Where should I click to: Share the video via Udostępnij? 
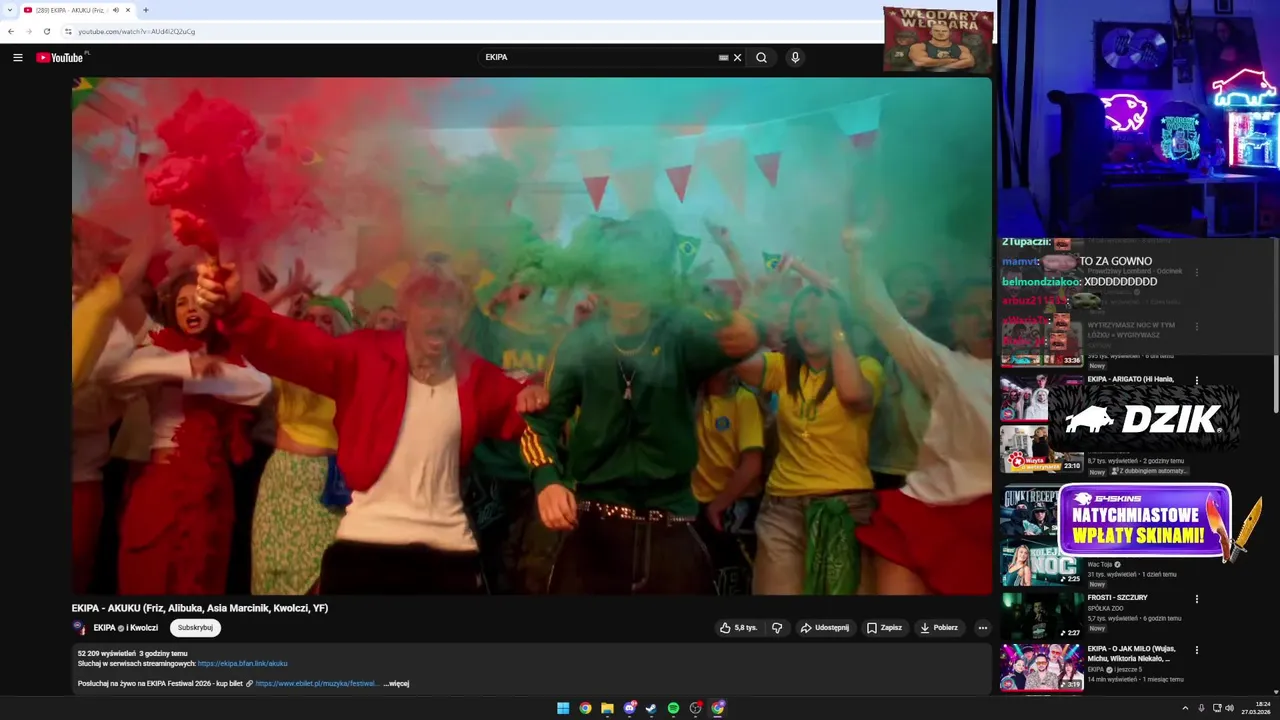pyautogui.click(x=825, y=628)
